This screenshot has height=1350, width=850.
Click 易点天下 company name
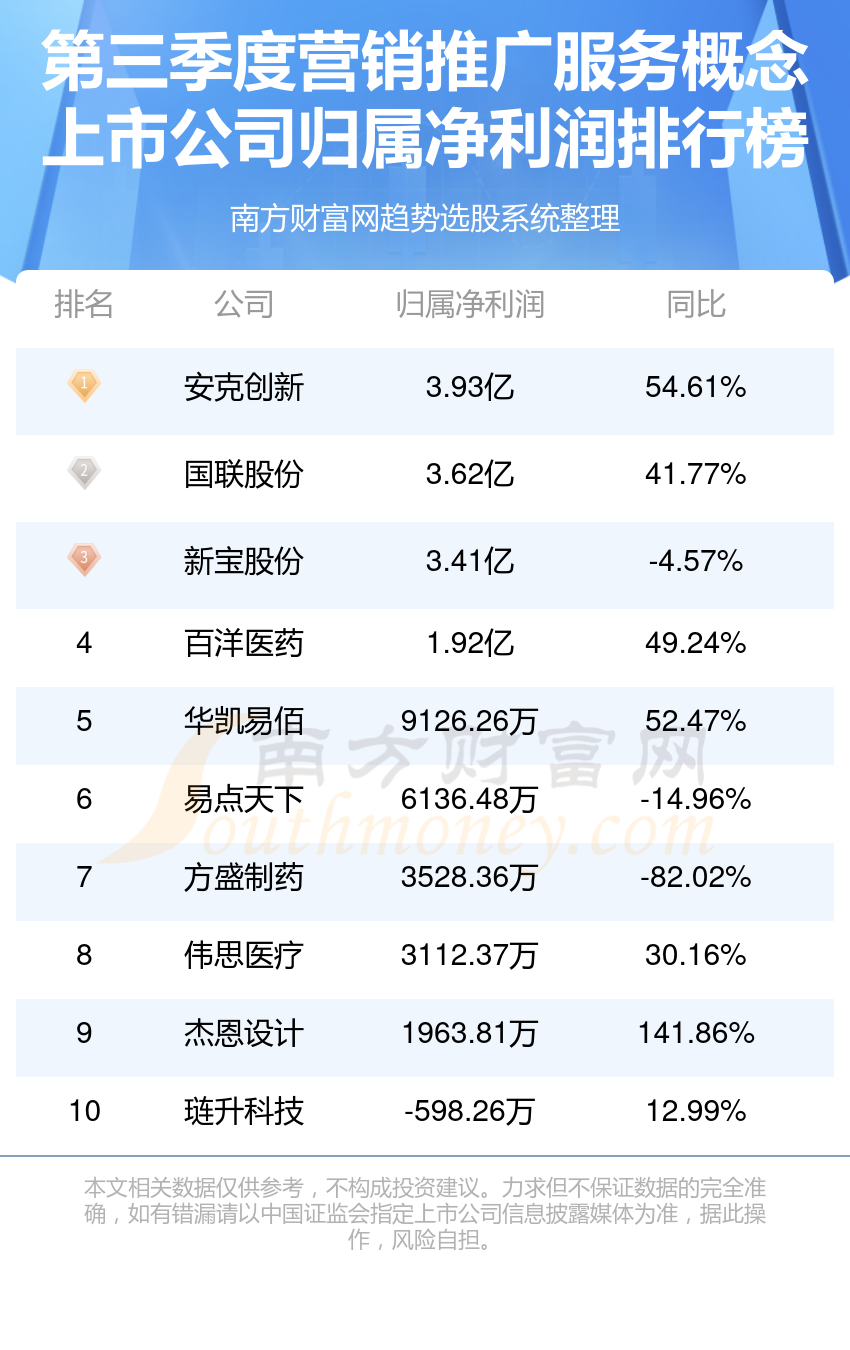click(x=244, y=799)
